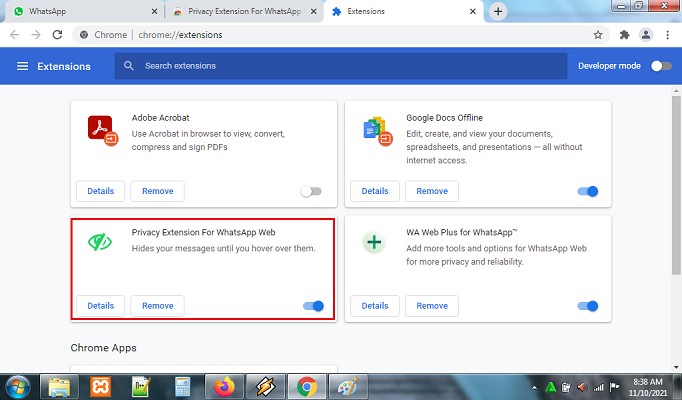Open Details for WA Web Plus
Screen dimensions: 682x400
coord(375,306)
